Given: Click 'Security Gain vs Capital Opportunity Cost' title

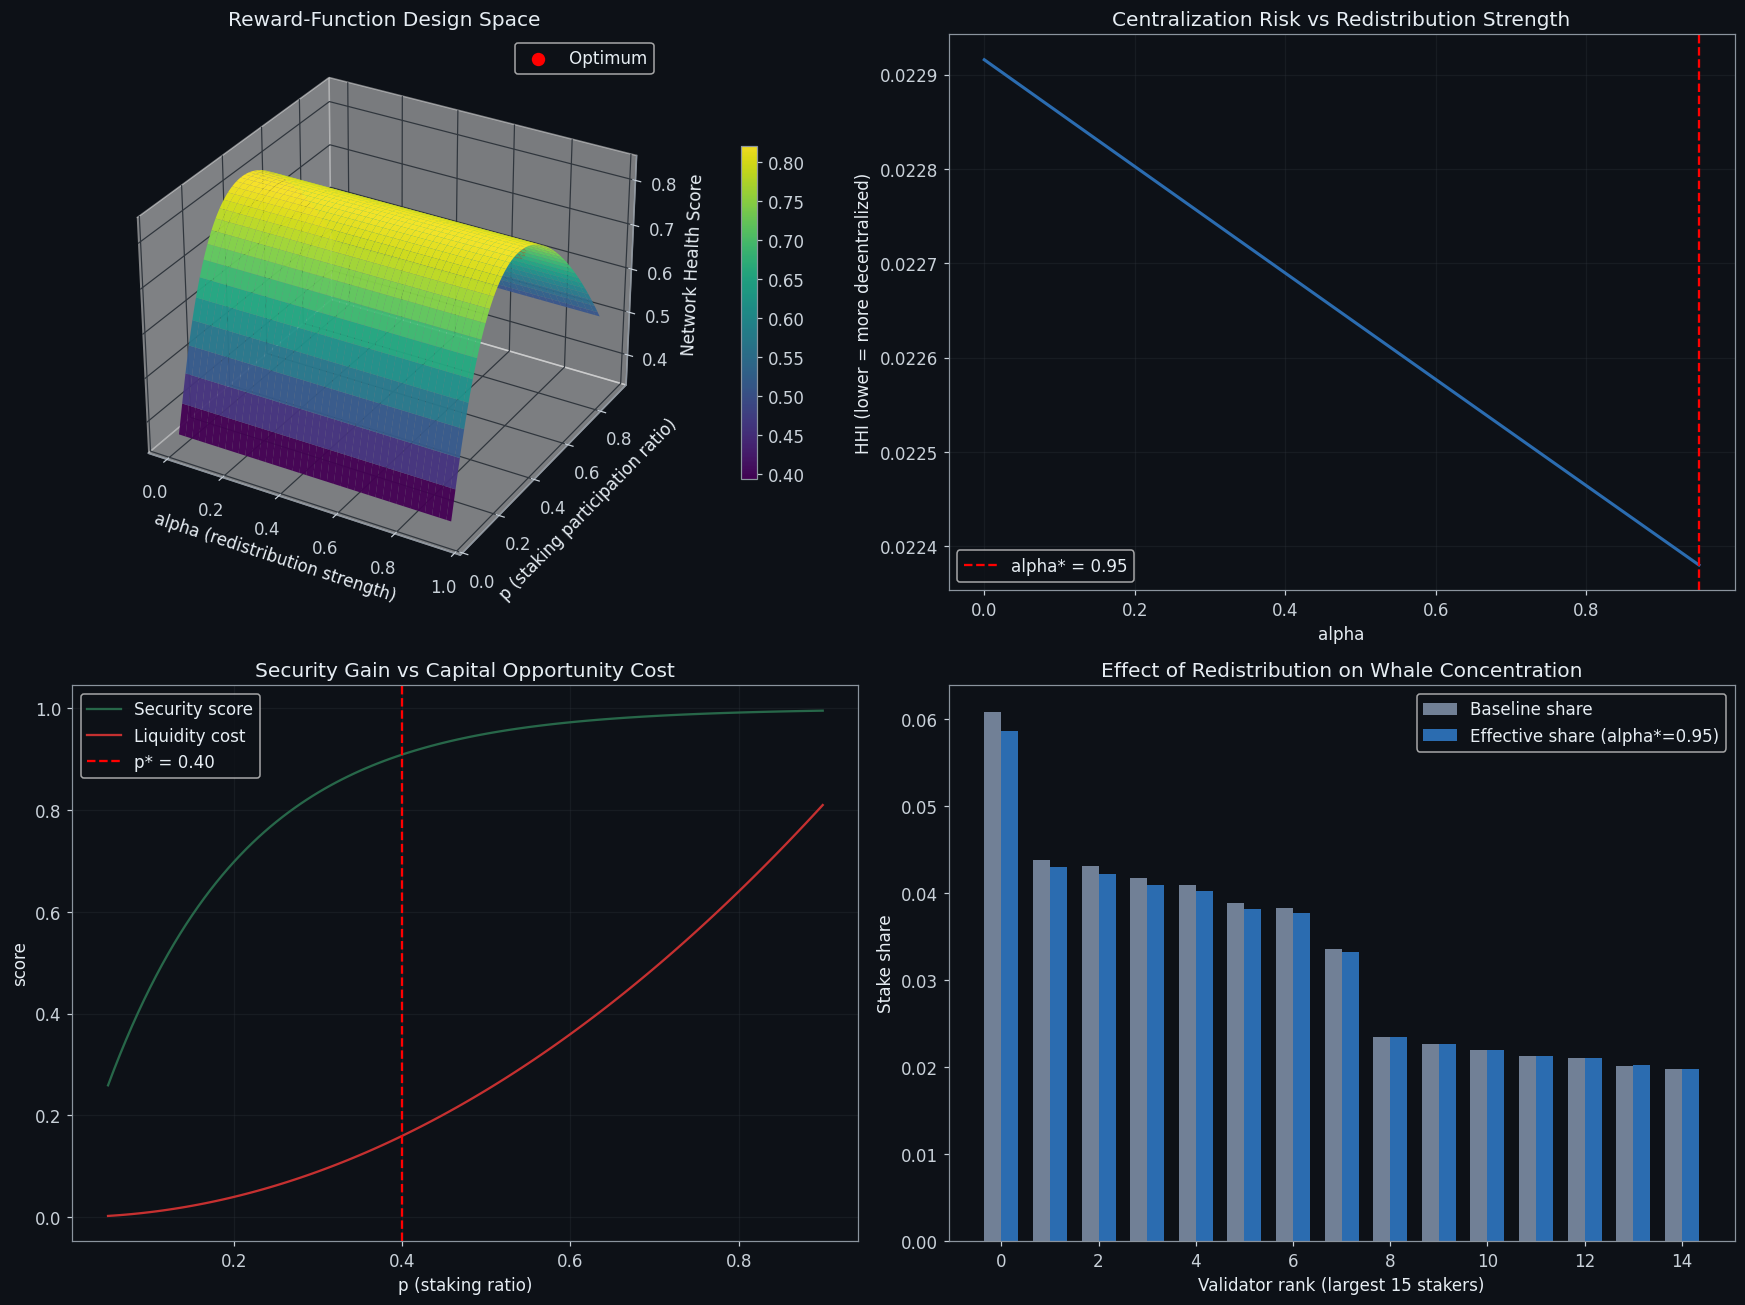Looking at the screenshot, I should [465, 670].
